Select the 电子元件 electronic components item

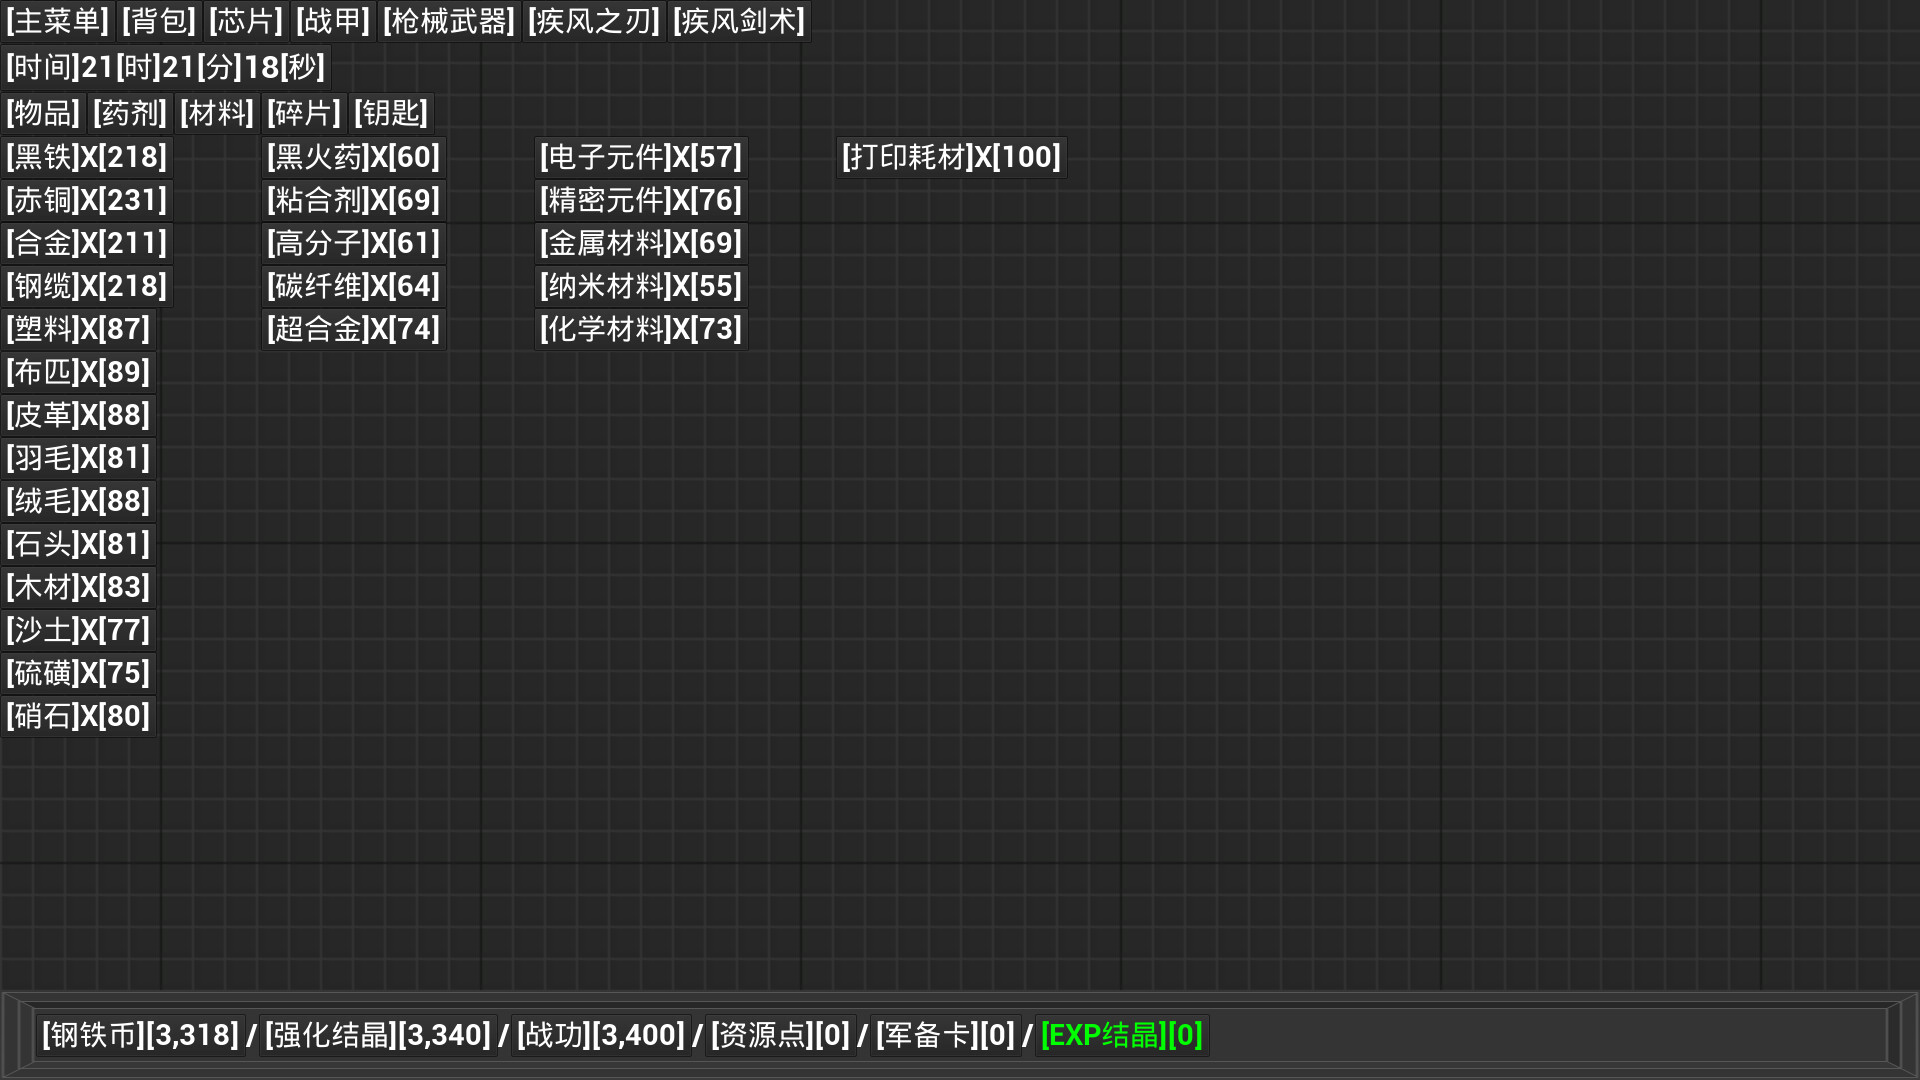pyautogui.click(x=639, y=156)
